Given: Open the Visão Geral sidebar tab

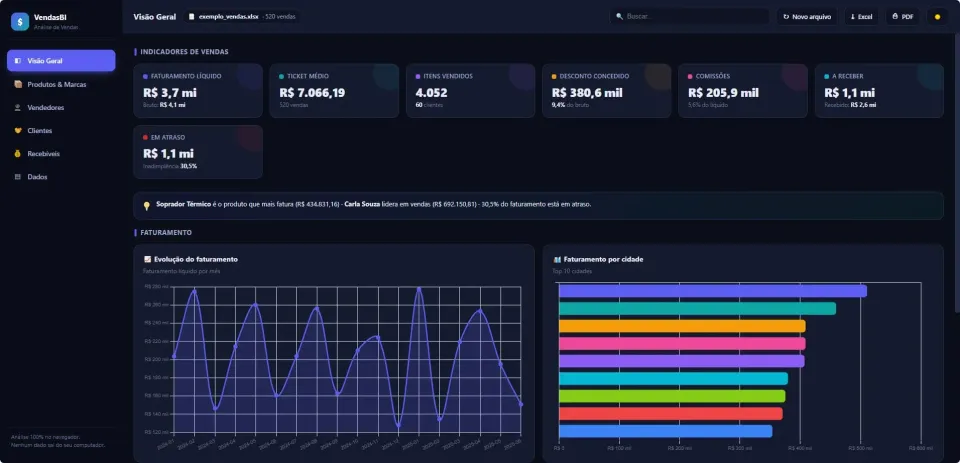Looking at the screenshot, I should point(61,61).
